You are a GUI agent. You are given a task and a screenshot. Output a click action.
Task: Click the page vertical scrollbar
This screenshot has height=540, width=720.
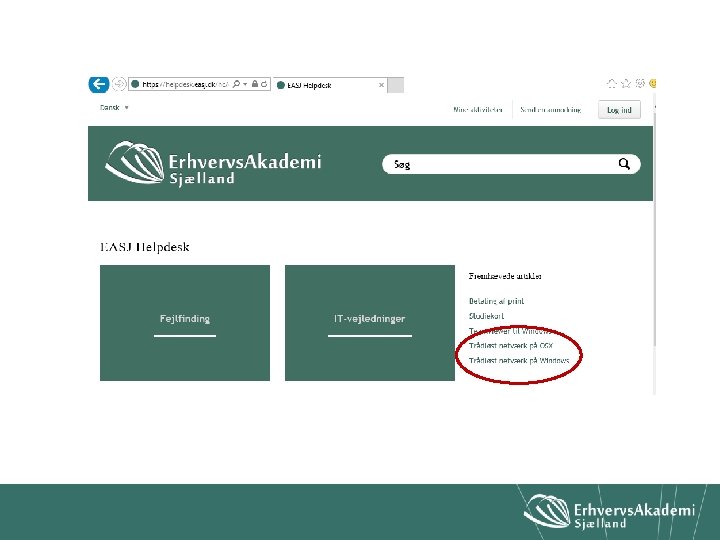coord(654,230)
